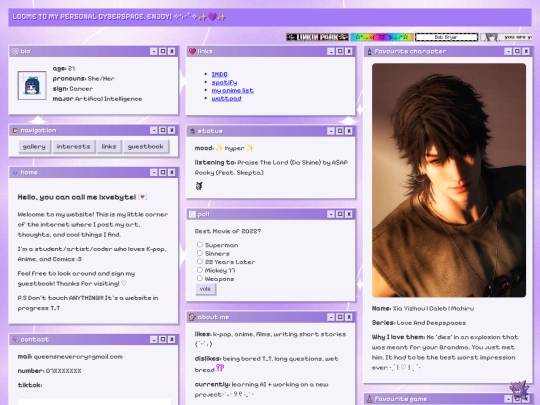Click the 'mood: hyper' status line
The height and width of the screenshot is (405, 540).
pyautogui.click(x=224, y=148)
